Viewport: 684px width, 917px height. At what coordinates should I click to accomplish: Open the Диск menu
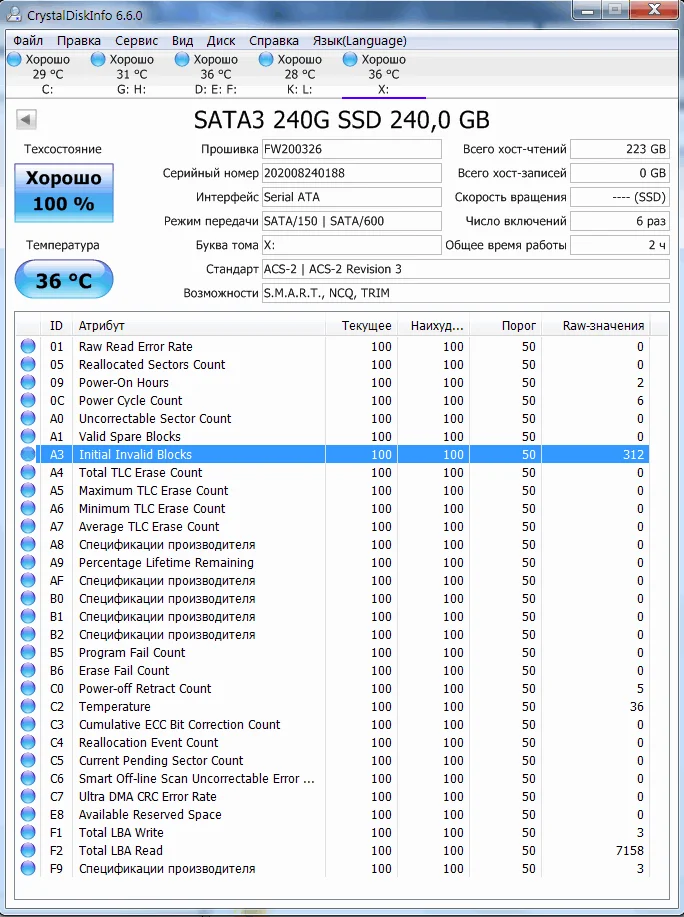[x=221, y=40]
